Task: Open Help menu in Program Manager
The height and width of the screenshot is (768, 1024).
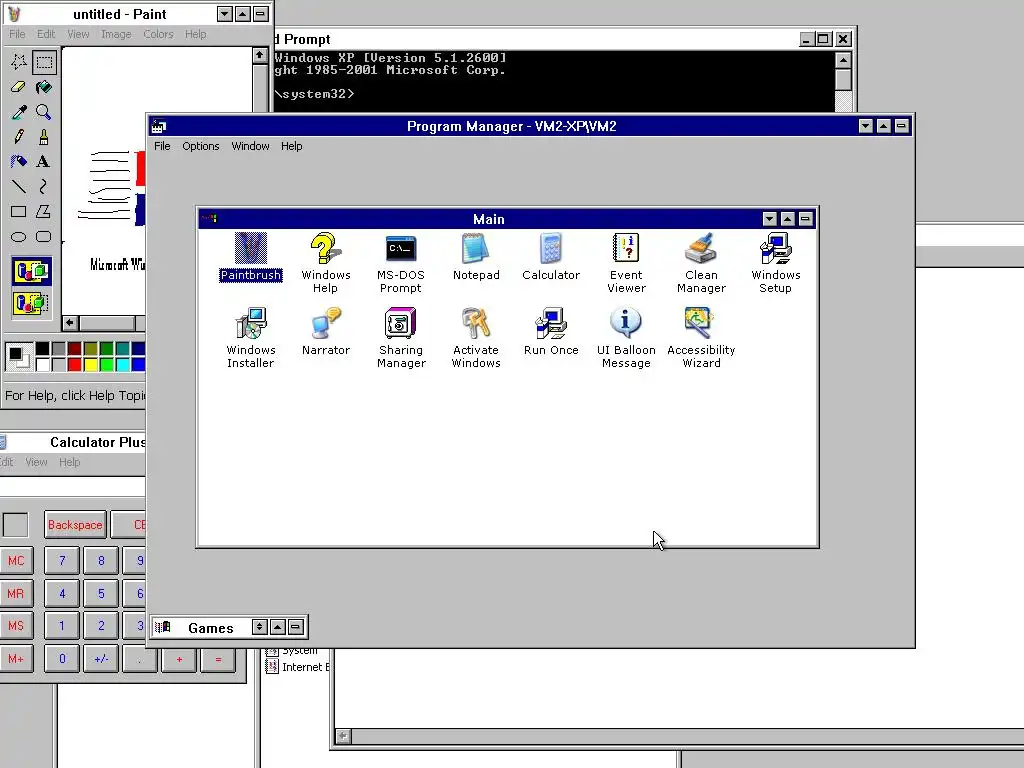Action: [291, 146]
